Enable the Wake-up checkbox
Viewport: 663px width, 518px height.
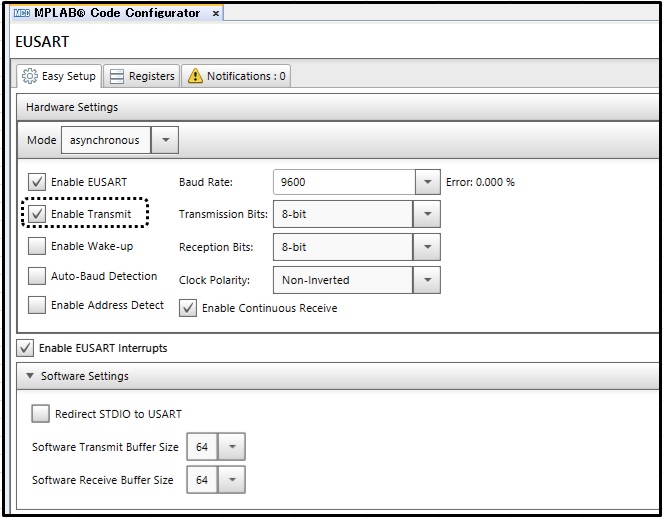37,246
